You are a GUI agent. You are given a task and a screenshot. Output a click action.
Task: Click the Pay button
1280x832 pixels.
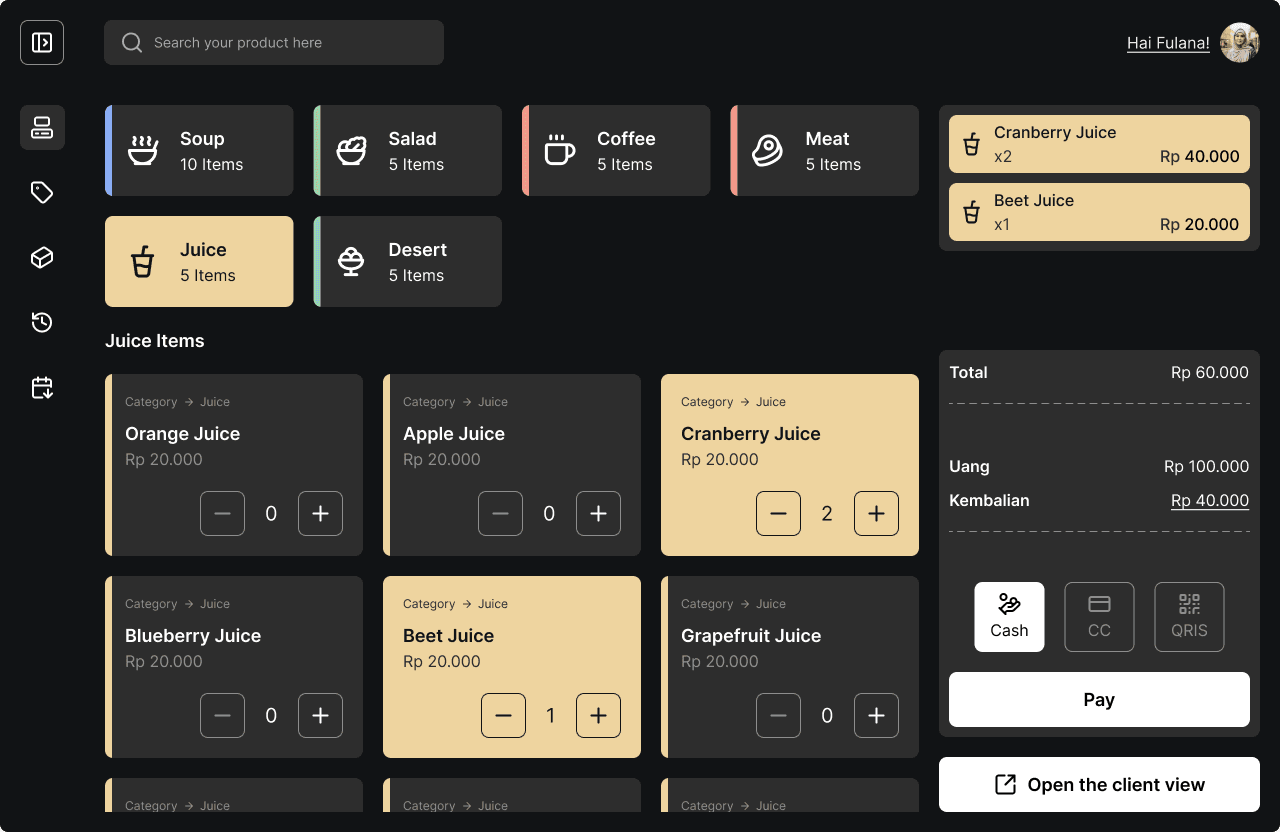point(1099,700)
